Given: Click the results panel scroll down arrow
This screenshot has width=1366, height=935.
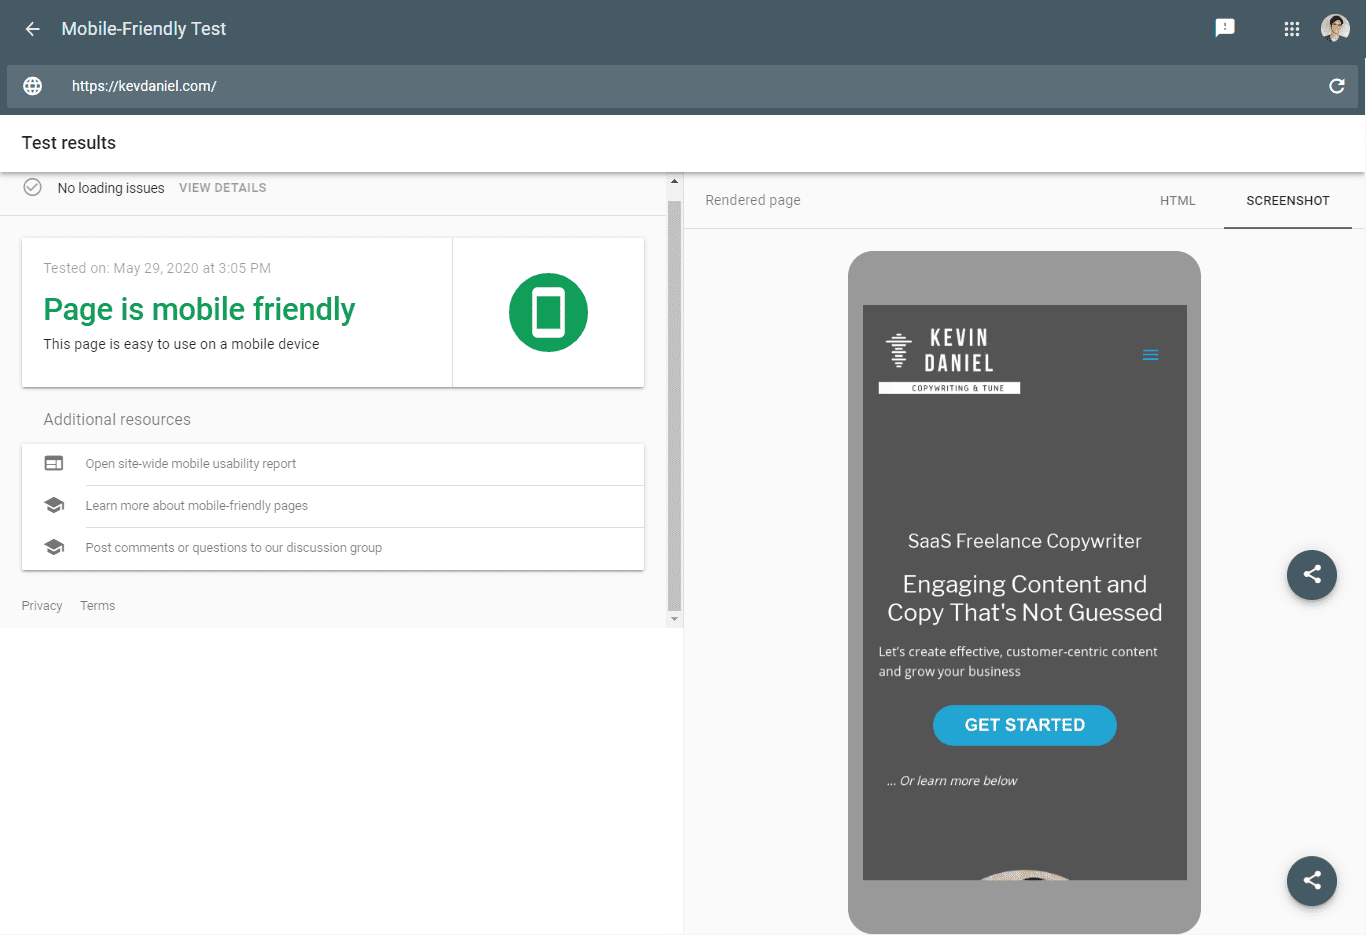Looking at the screenshot, I should [x=674, y=619].
